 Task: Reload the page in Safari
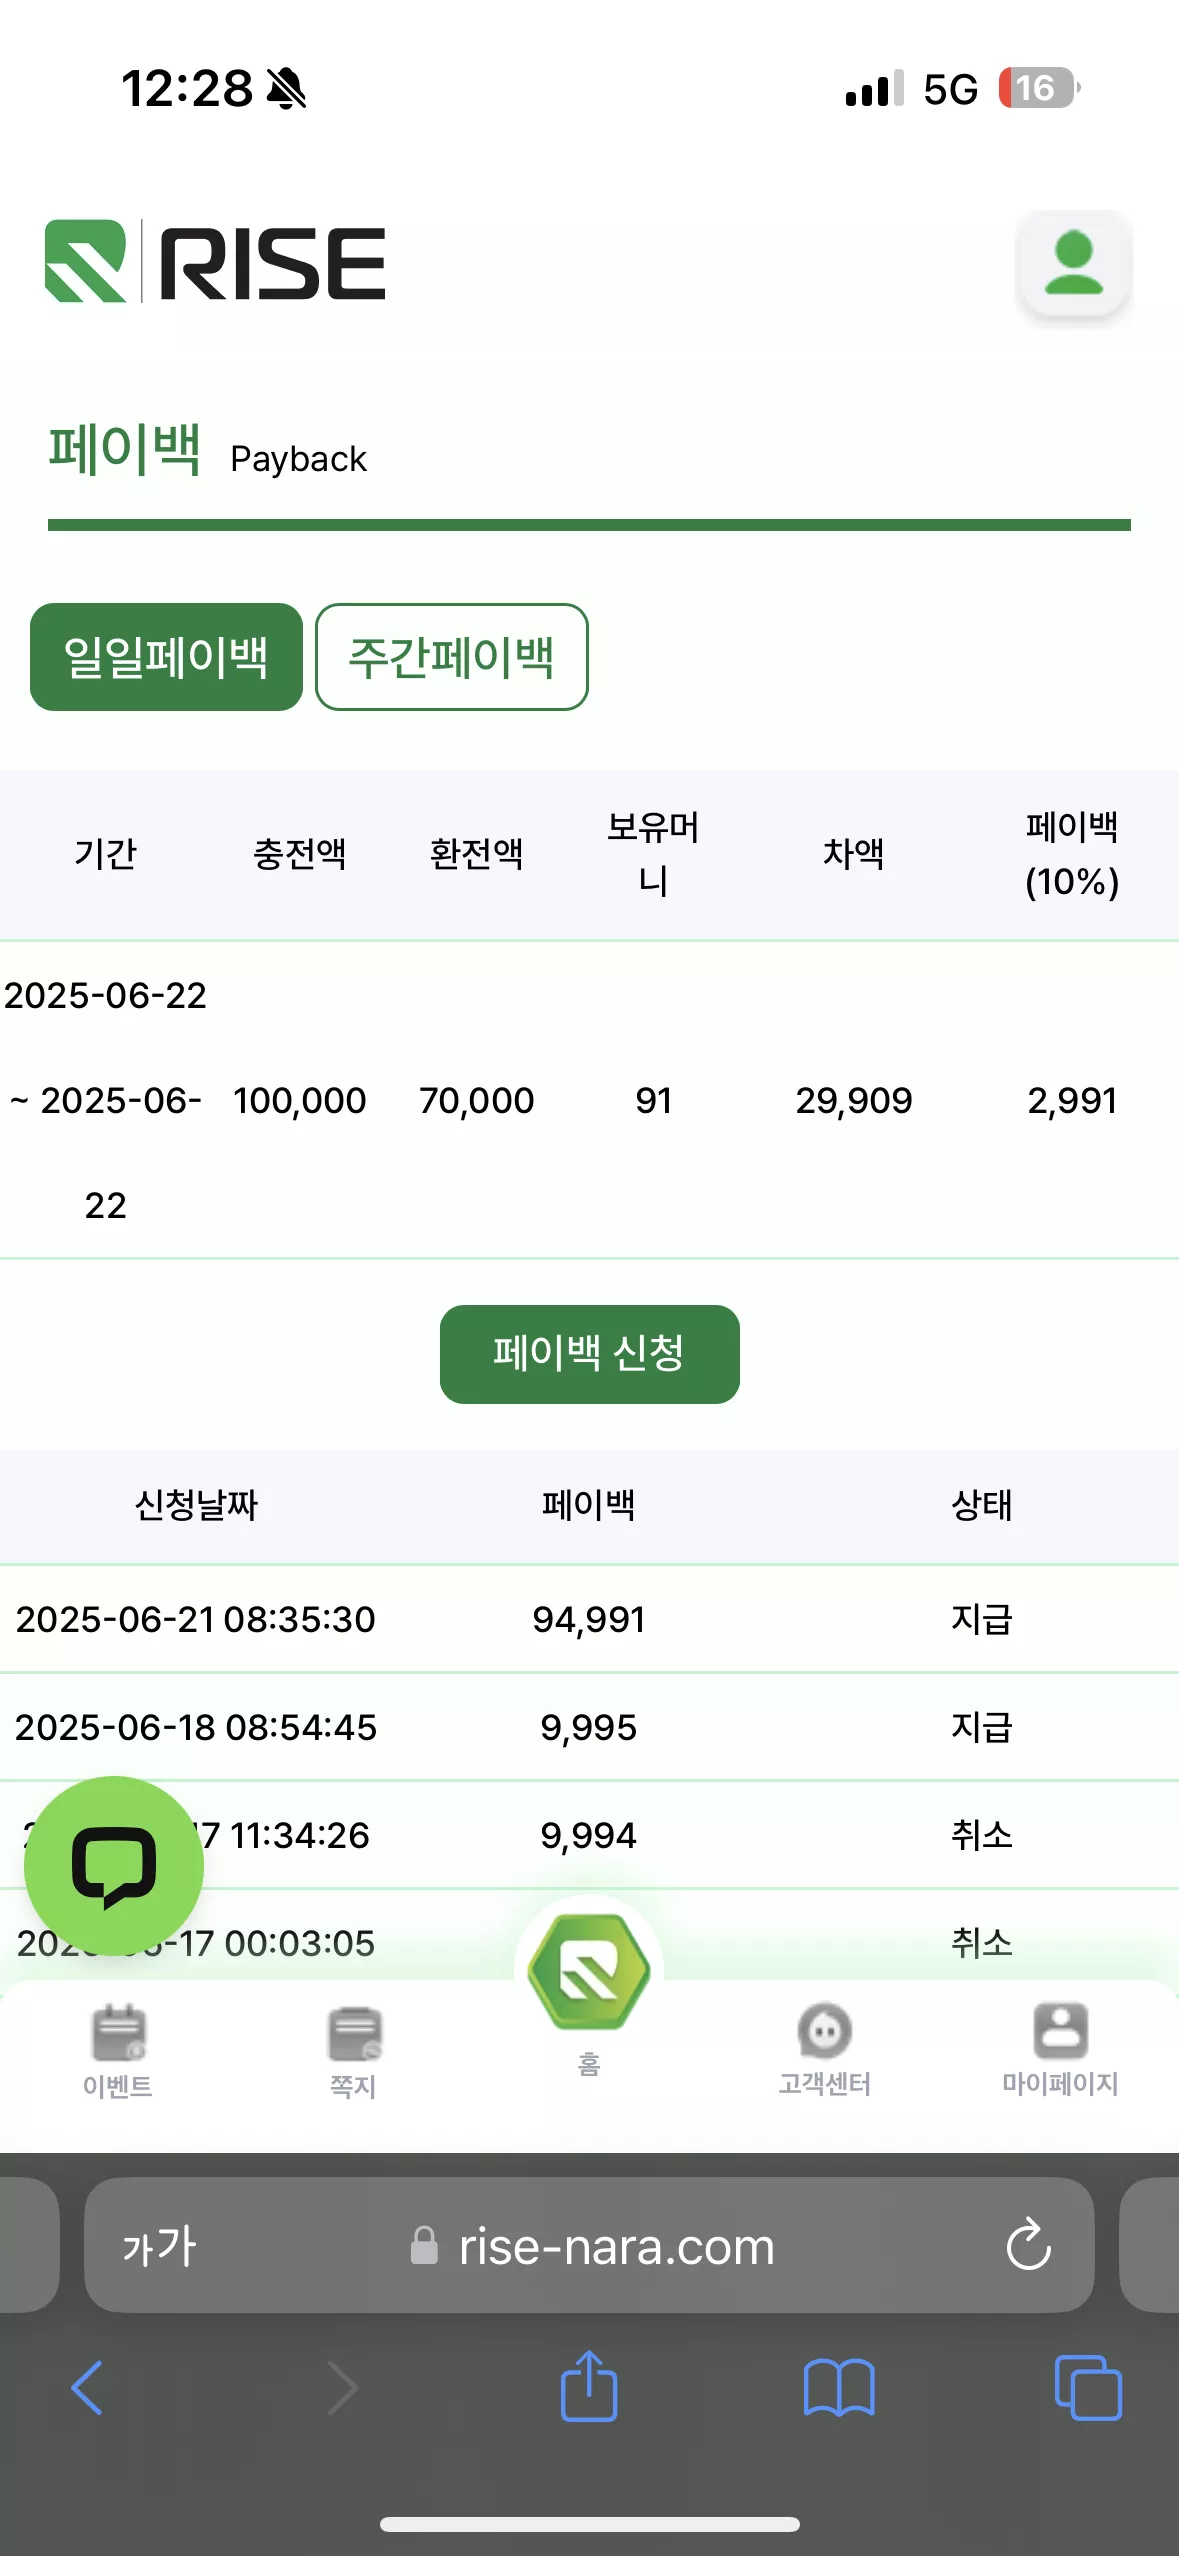click(1028, 2246)
